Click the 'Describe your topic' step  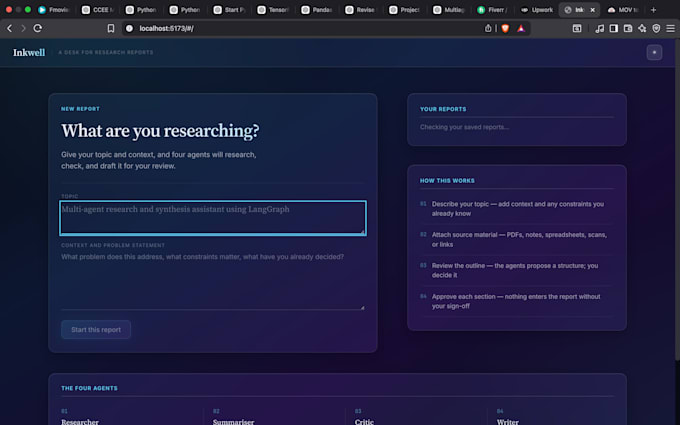click(x=517, y=209)
